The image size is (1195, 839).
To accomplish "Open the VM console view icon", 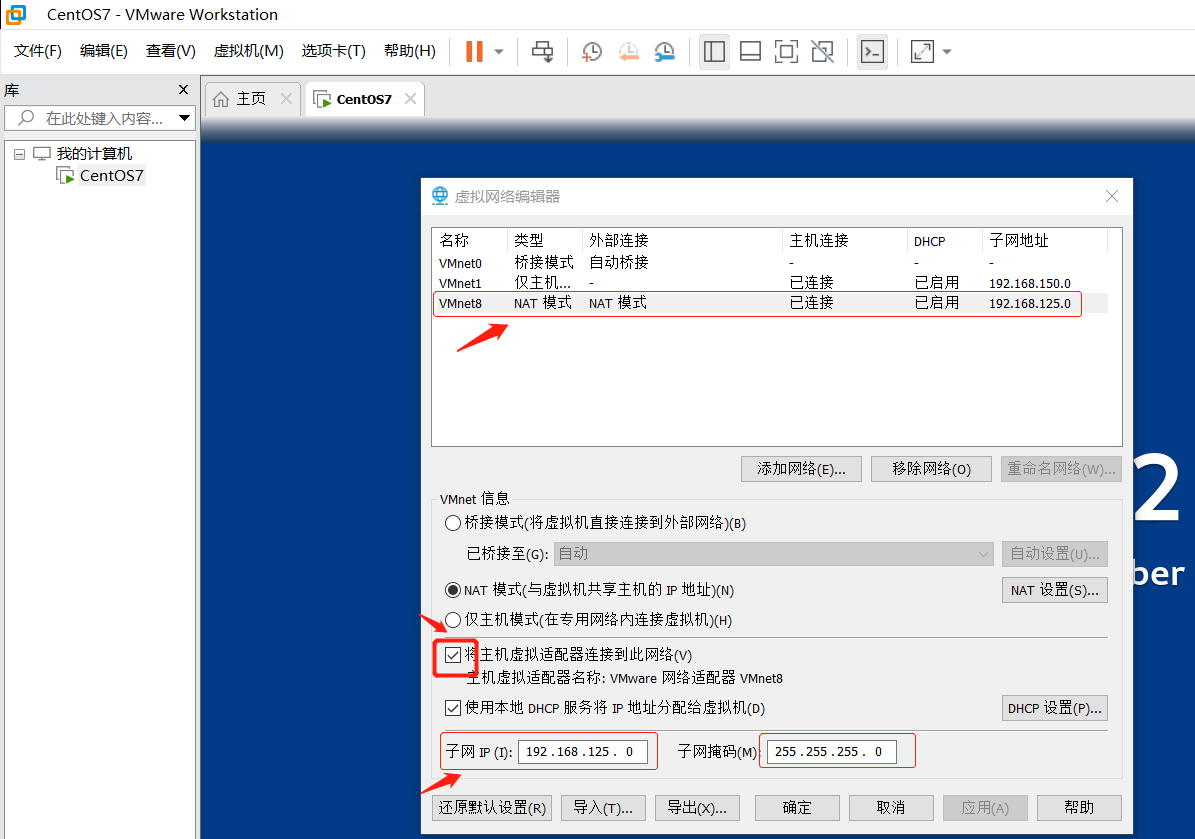I will pyautogui.click(x=872, y=51).
